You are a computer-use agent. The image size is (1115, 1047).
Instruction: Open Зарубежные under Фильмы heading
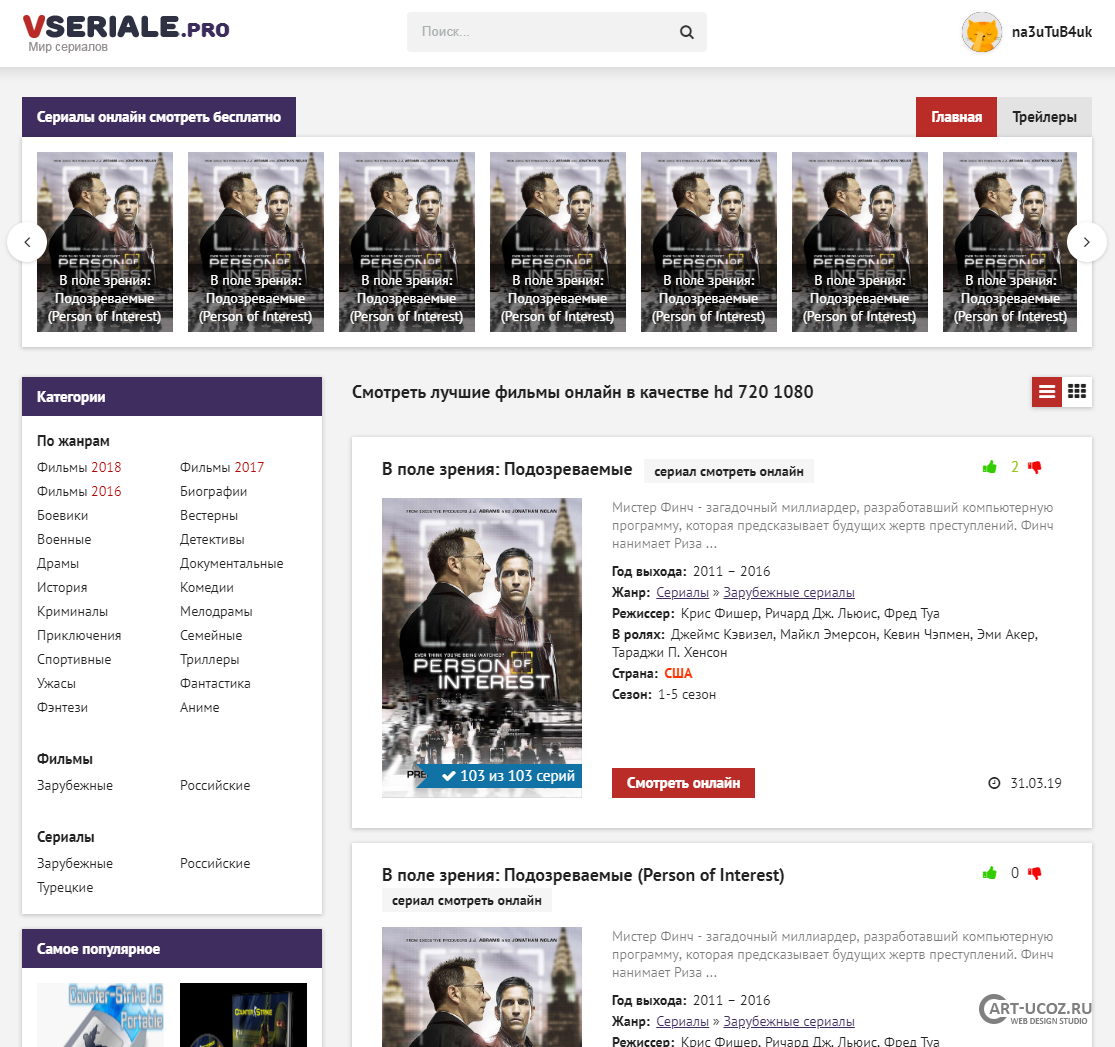point(75,786)
